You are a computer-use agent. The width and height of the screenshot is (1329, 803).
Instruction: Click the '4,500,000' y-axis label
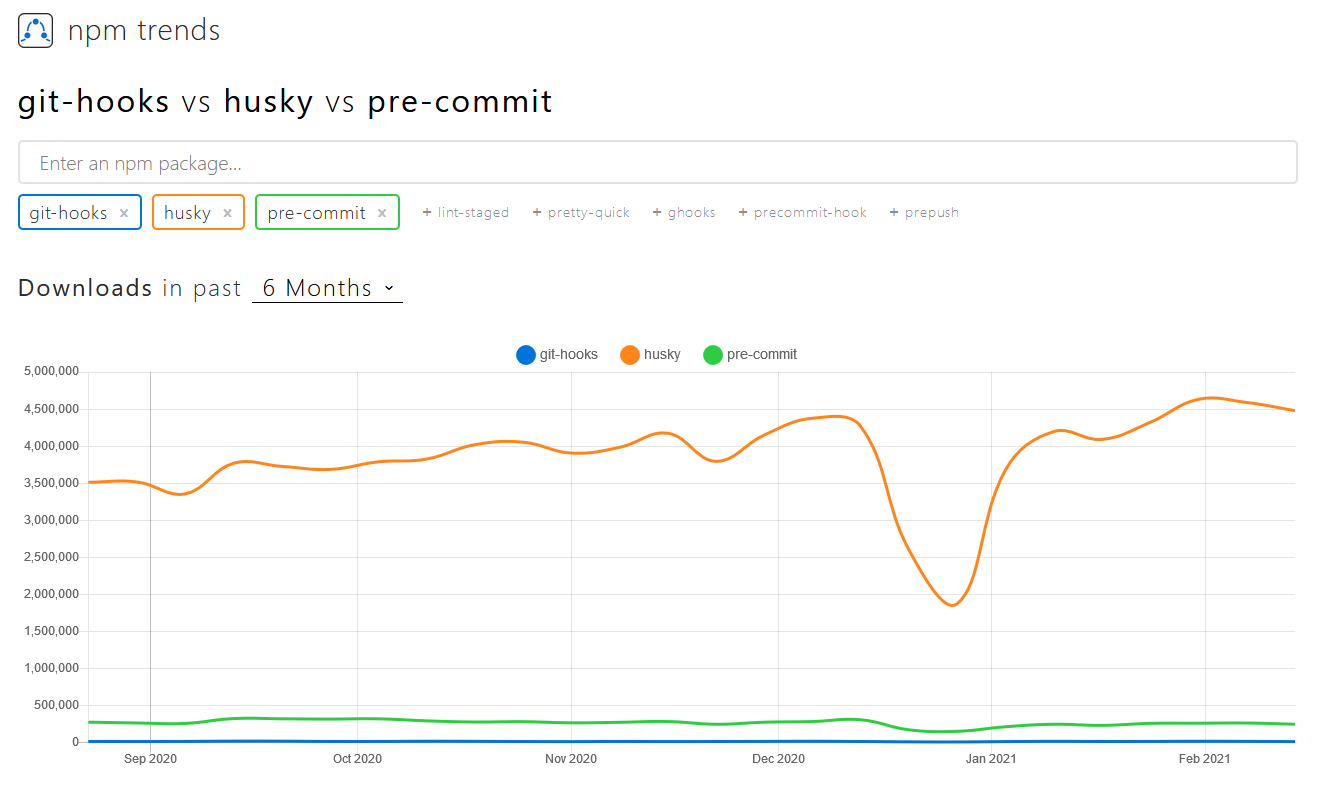tap(51, 409)
